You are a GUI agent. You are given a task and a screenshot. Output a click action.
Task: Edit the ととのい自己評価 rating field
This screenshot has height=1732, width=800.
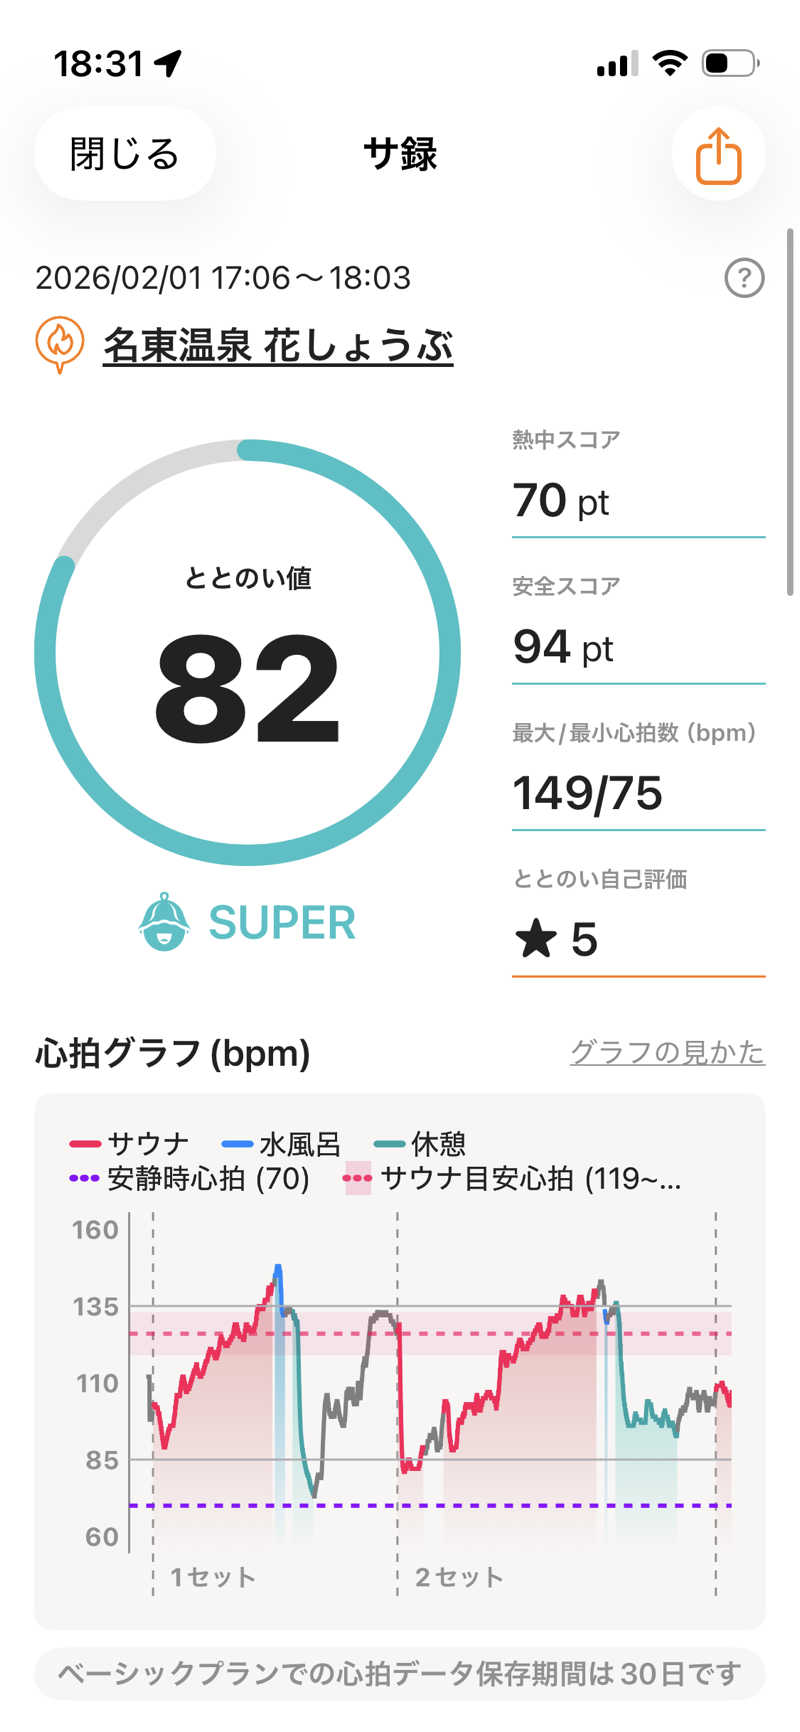[x=638, y=940]
